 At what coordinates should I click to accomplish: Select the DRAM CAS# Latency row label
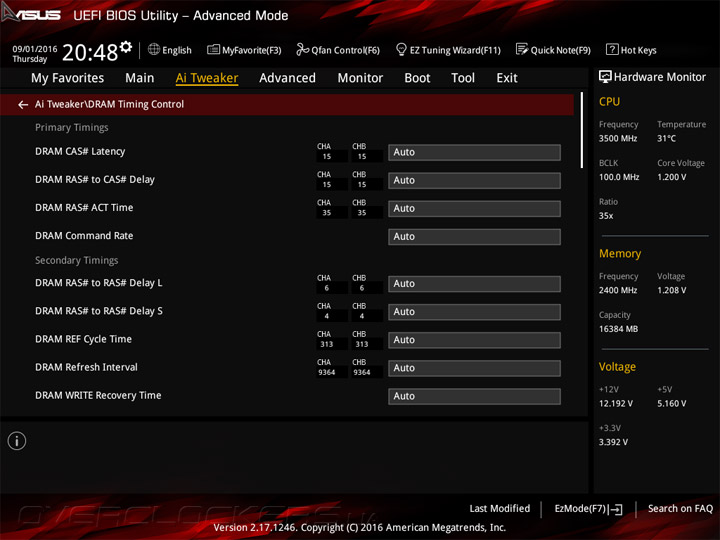point(80,152)
